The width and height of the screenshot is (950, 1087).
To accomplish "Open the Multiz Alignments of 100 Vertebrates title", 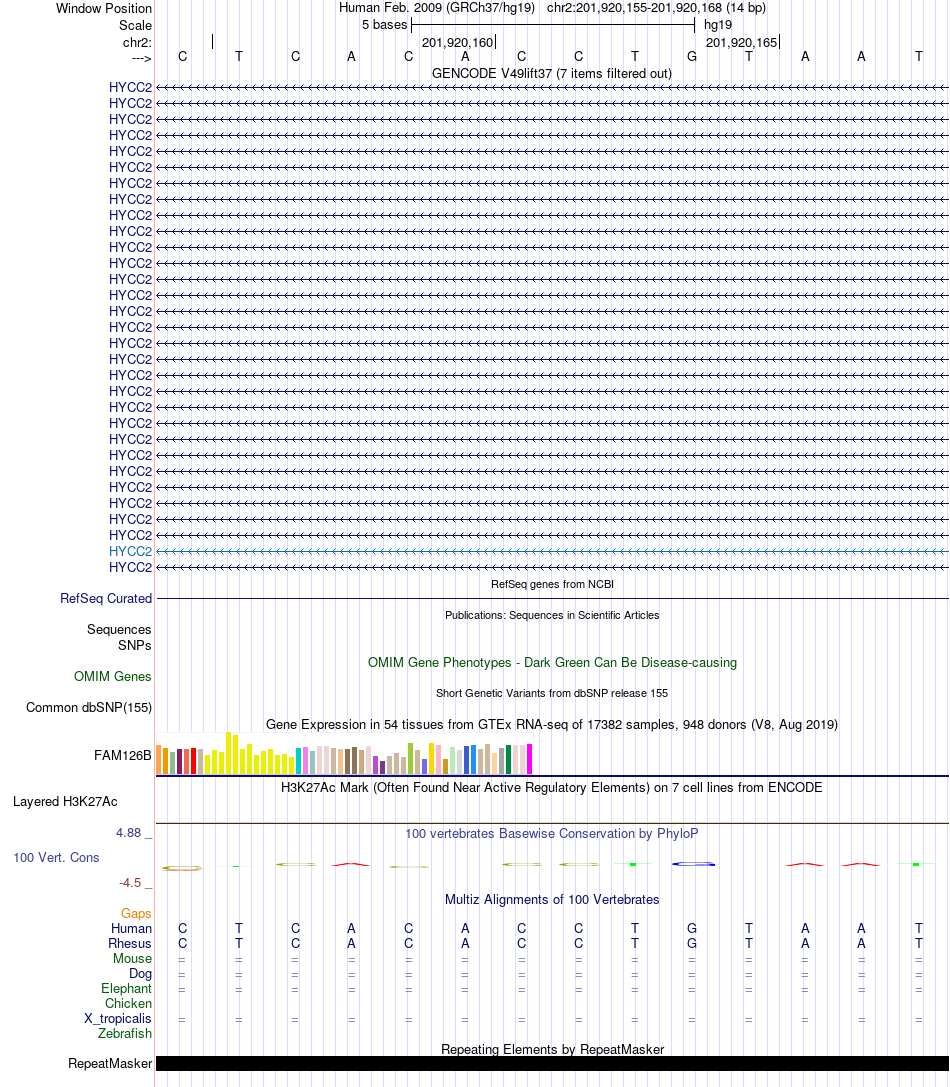I will click(x=552, y=899).
